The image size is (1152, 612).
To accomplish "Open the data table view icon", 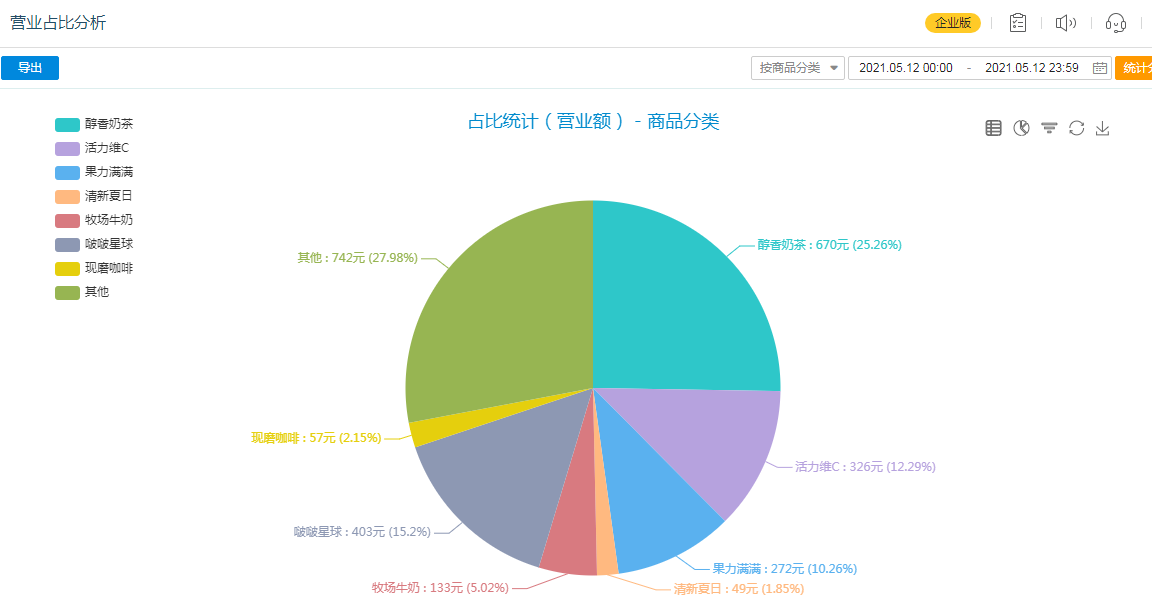I will coord(993,128).
